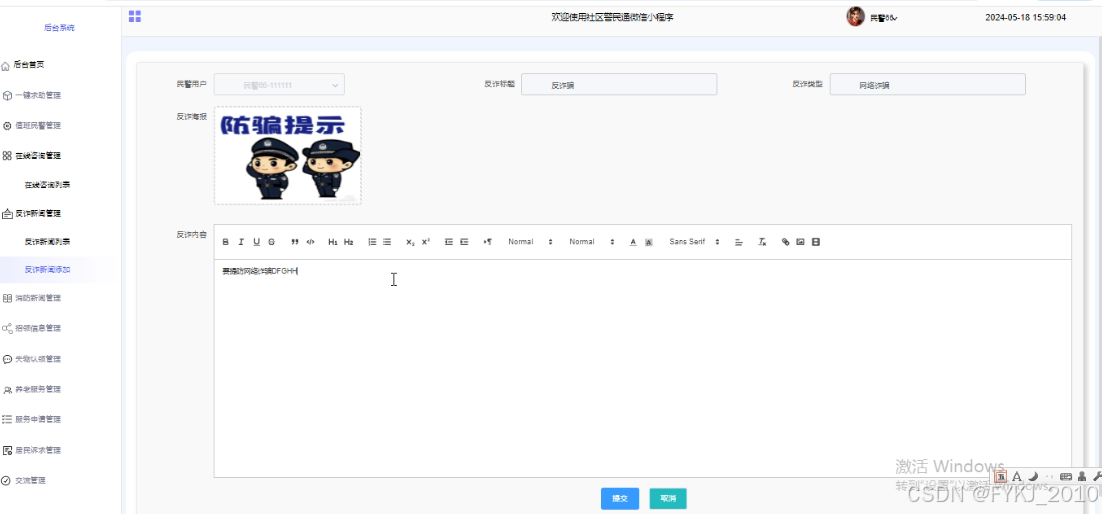Open the text color picker (underlined A)
Screen dimensions: 1102x514
click(633, 242)
